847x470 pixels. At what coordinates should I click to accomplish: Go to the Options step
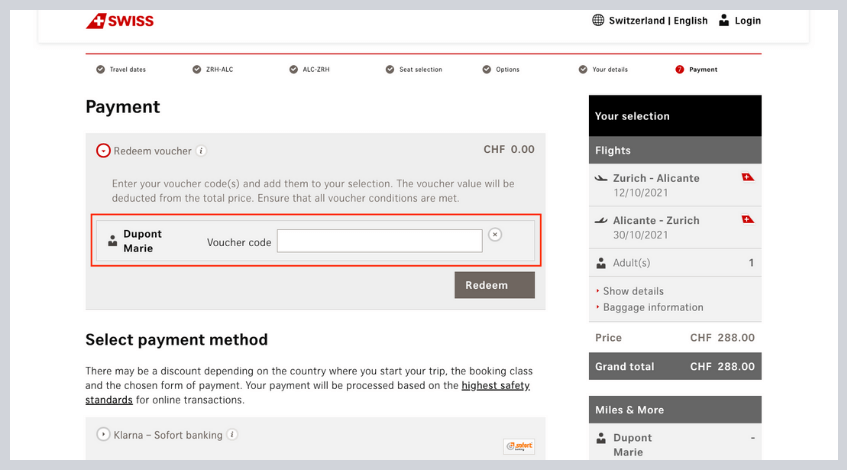(x=507, y=69)
